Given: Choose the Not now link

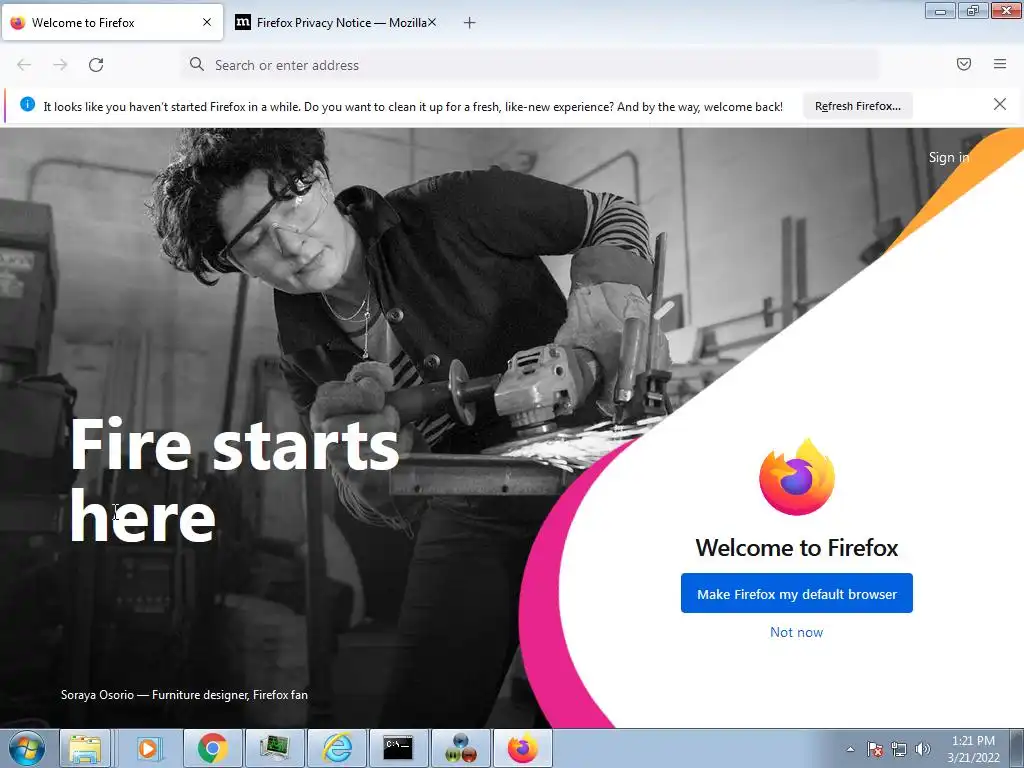Looking at the screenshot, I should [796, 632].
